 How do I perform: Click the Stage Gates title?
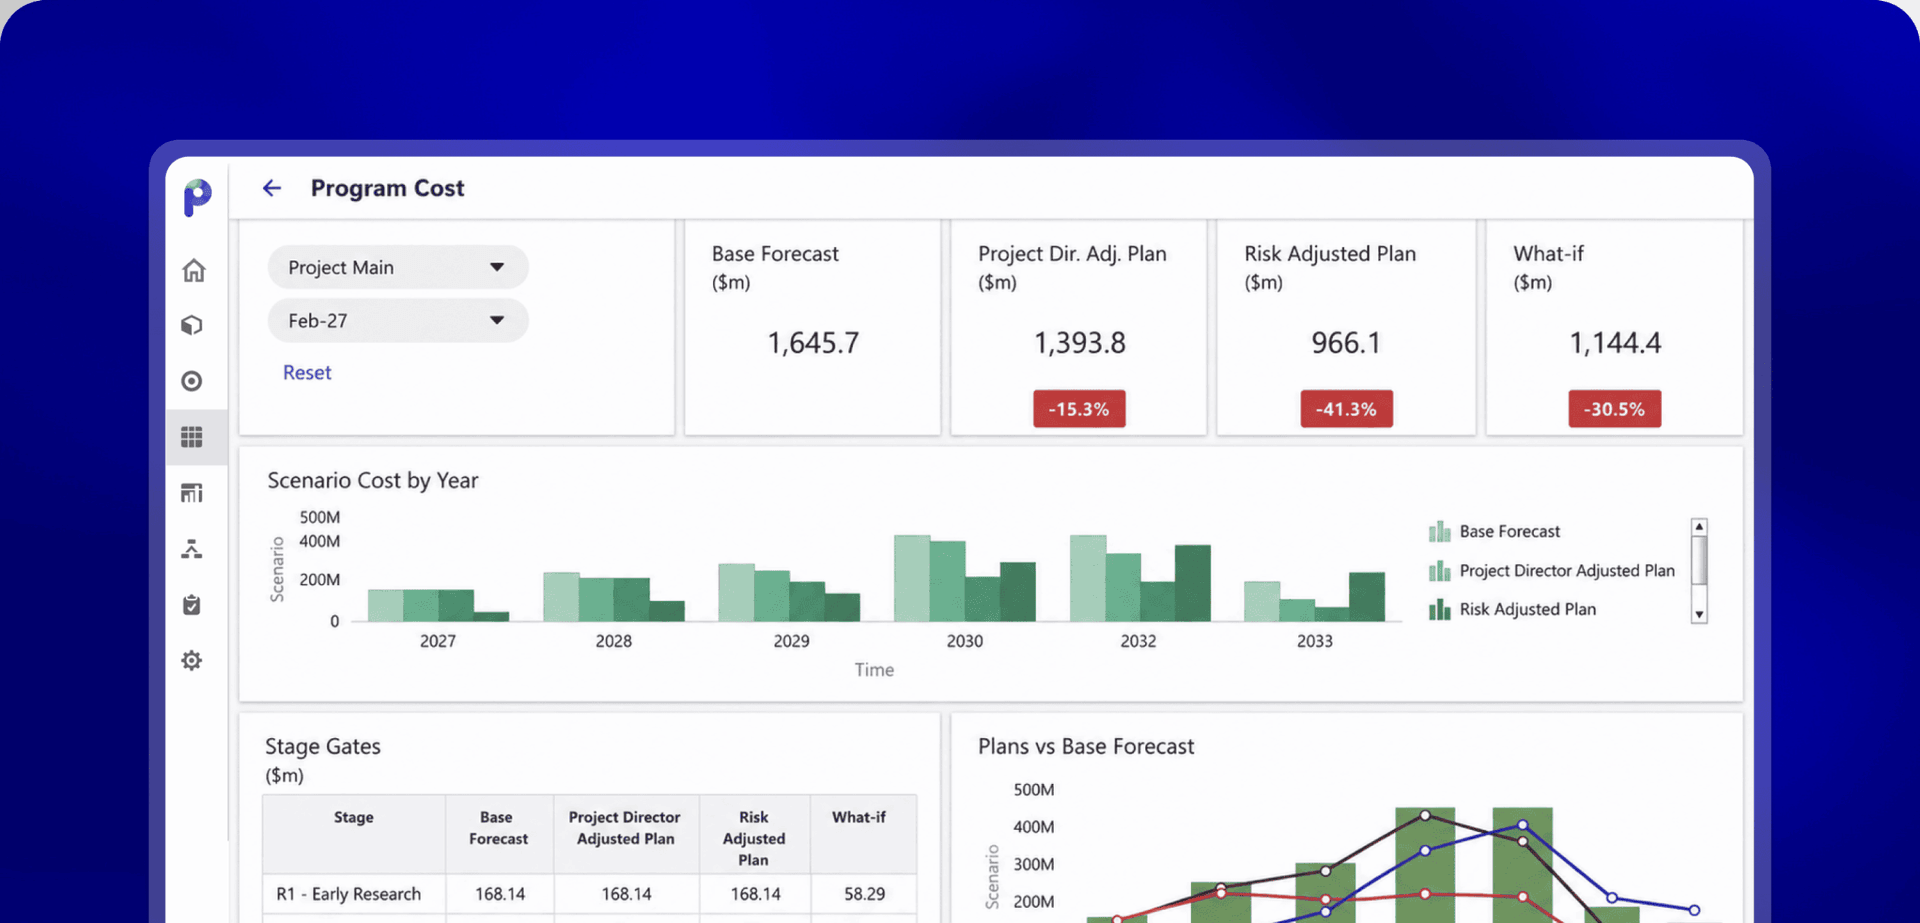pos(323,746)
